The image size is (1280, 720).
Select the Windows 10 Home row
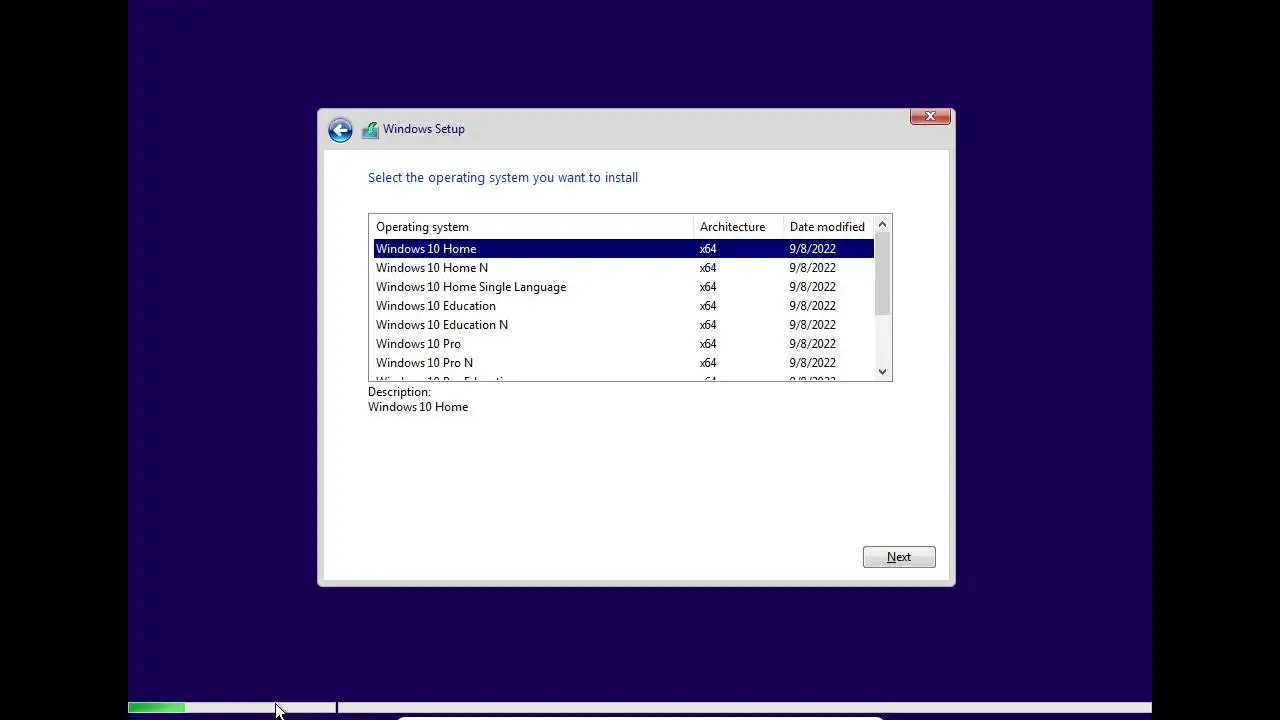click(x=623, y=249)
